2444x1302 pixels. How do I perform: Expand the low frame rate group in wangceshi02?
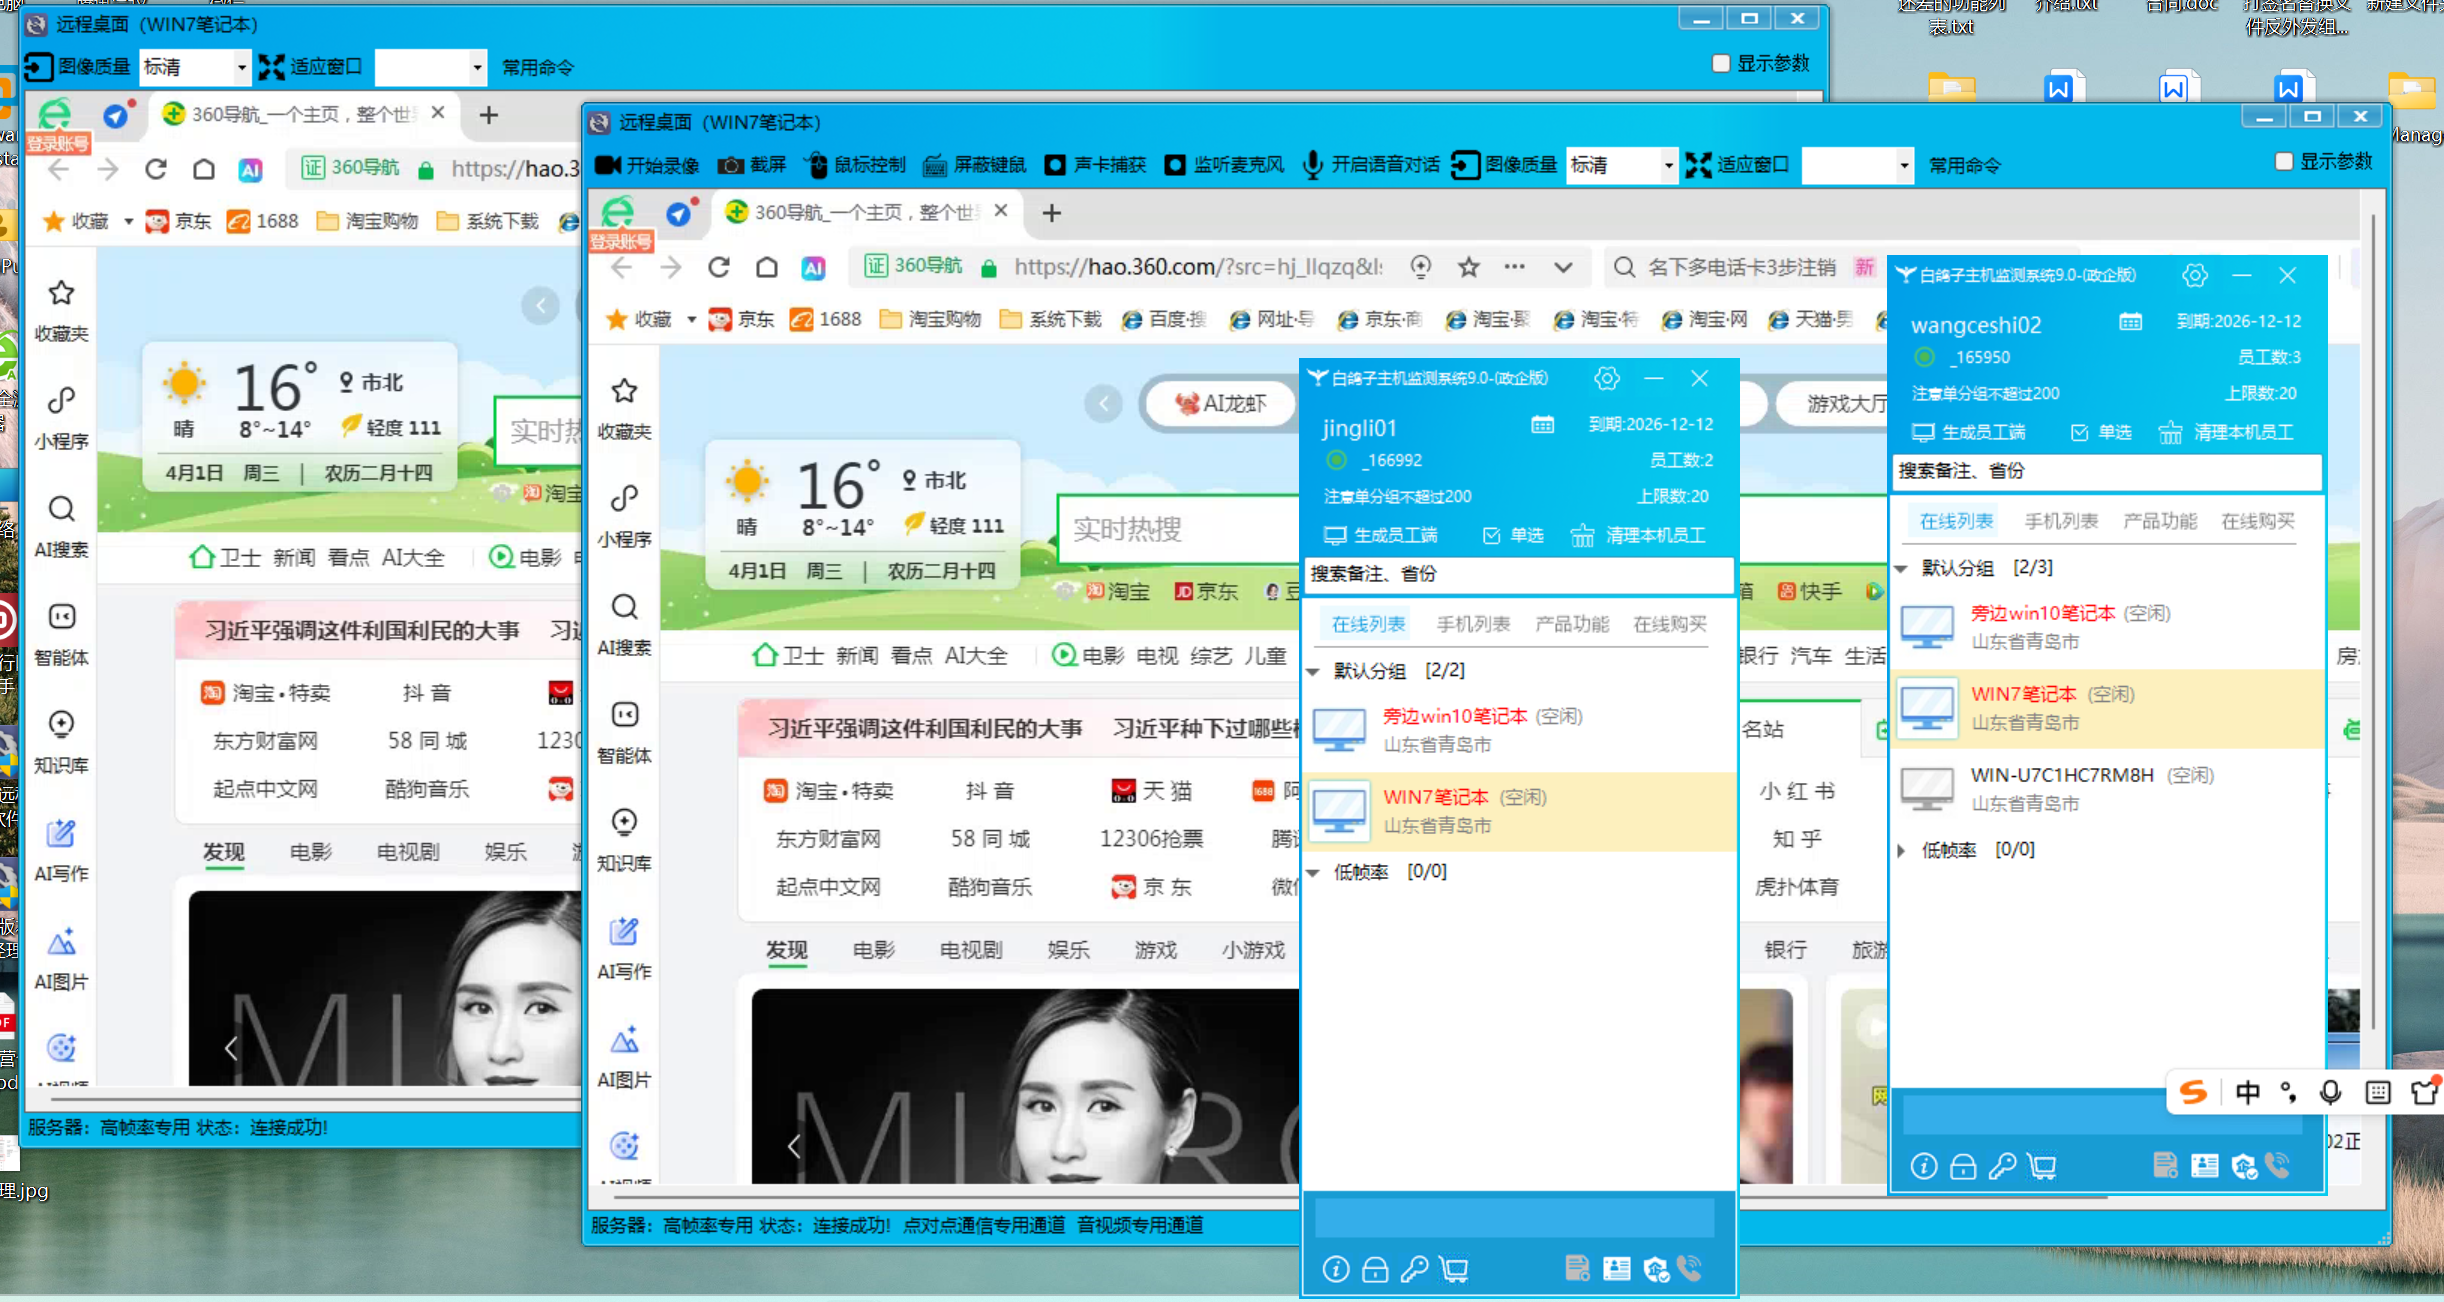point(1902,850)
